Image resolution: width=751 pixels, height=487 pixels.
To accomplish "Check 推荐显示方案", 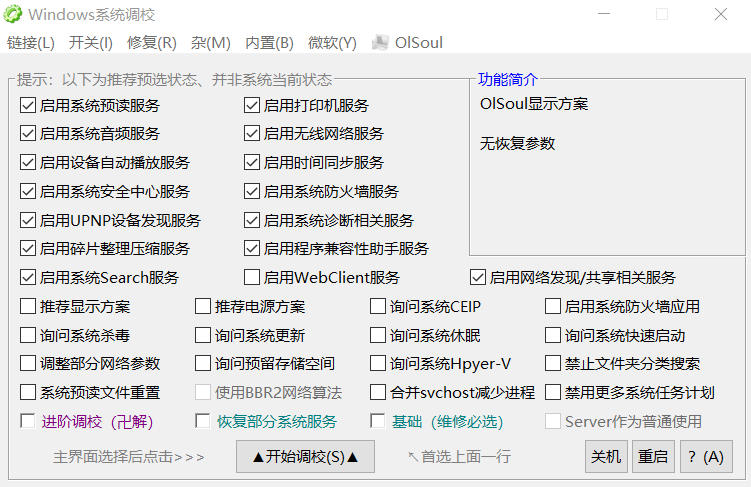I will coord(28,306).
